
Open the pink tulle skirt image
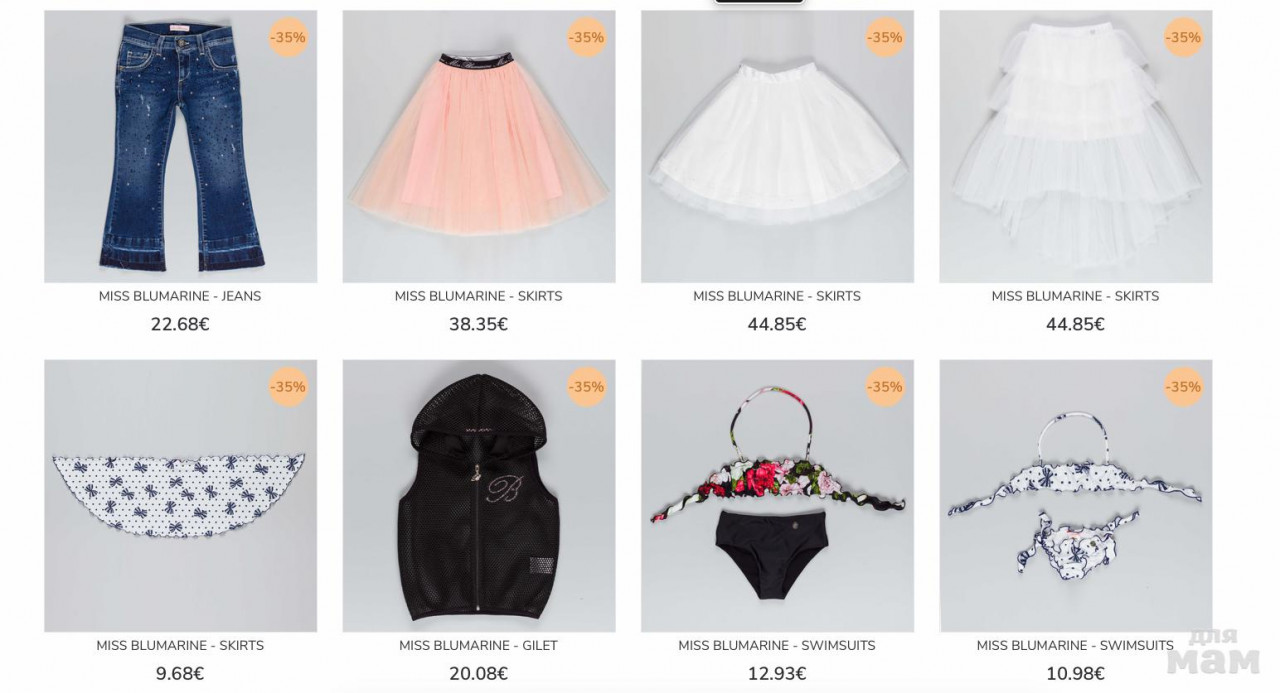click(479, 146)
